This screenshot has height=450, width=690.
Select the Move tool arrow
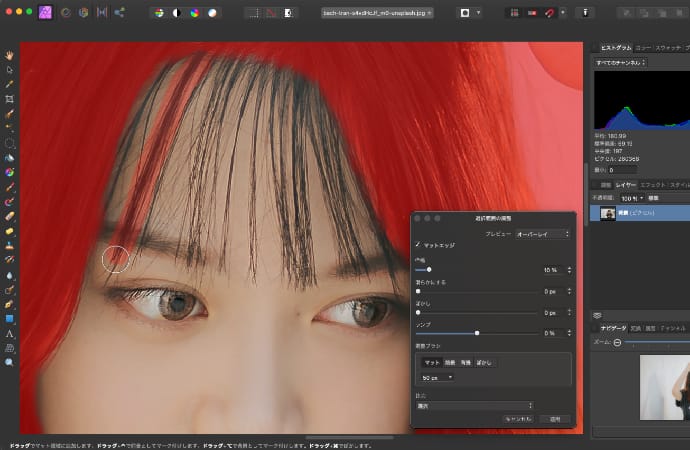point(9,69)
